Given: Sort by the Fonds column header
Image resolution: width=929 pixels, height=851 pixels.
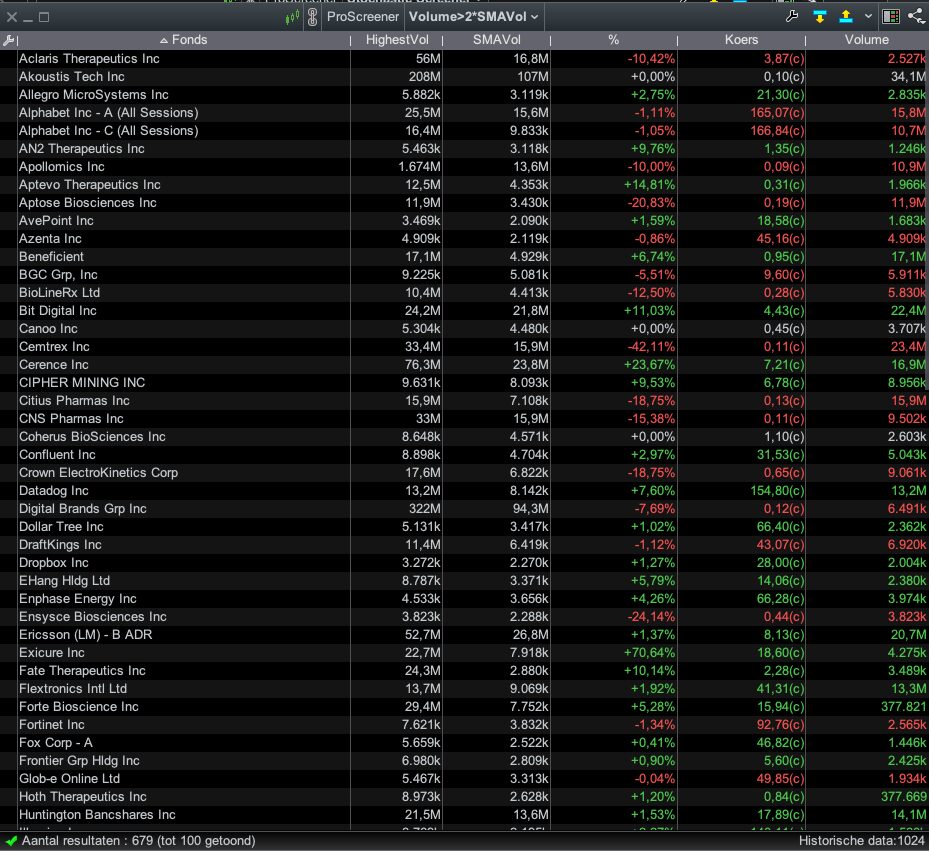Looking at the screenshot, I should pos(184,40).
